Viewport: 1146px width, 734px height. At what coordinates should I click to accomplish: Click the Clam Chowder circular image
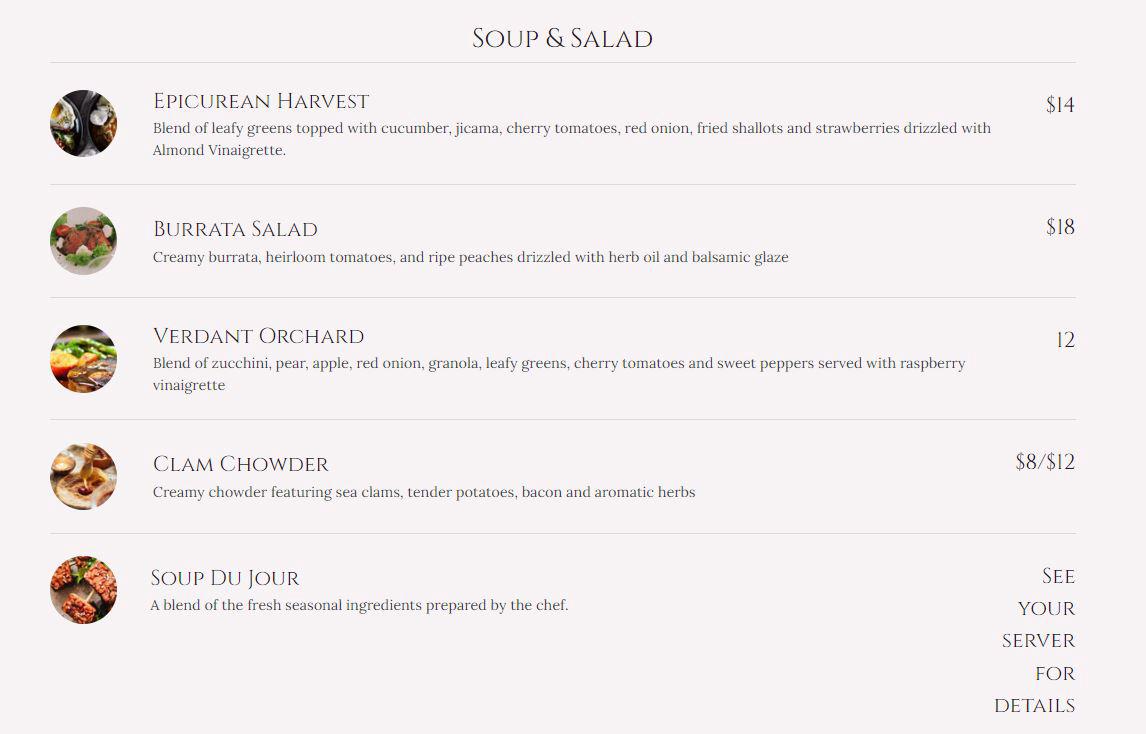click(x=83, y=477)
